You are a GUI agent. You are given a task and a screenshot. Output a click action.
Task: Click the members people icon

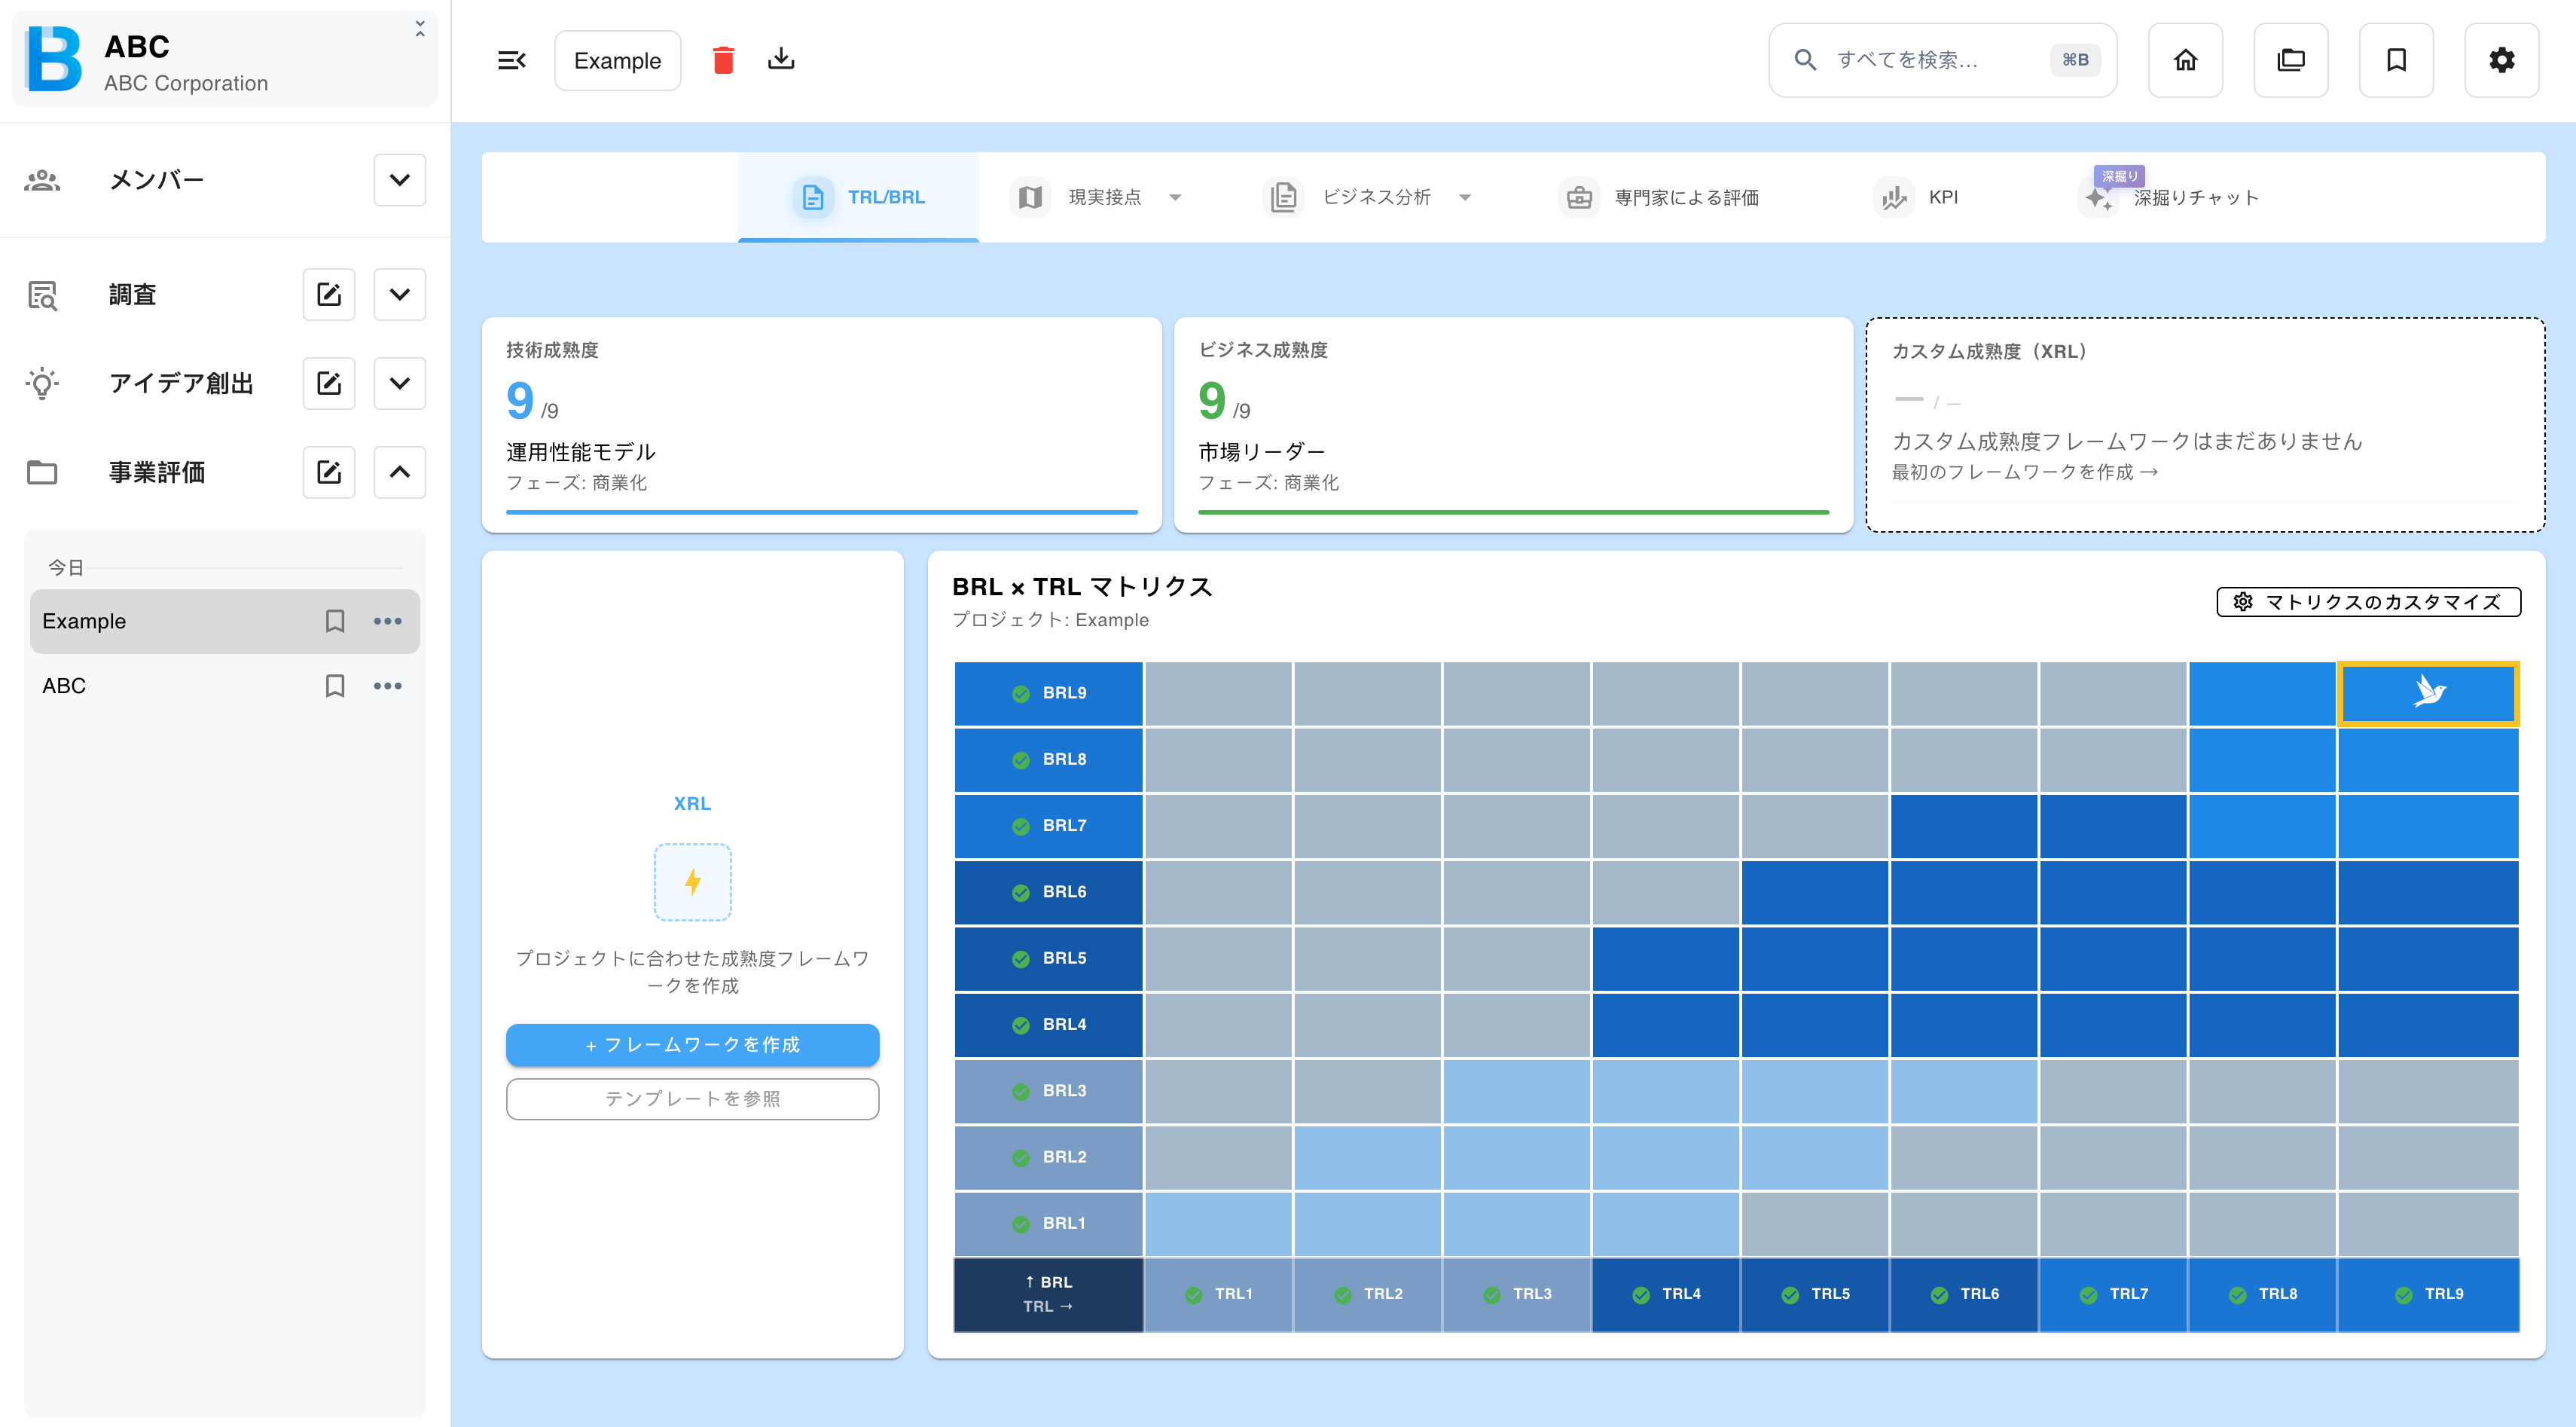42,180
